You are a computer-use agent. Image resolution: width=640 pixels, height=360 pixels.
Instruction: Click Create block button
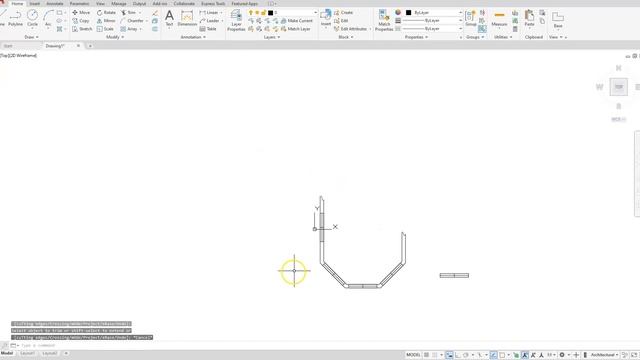click(343, 13)
